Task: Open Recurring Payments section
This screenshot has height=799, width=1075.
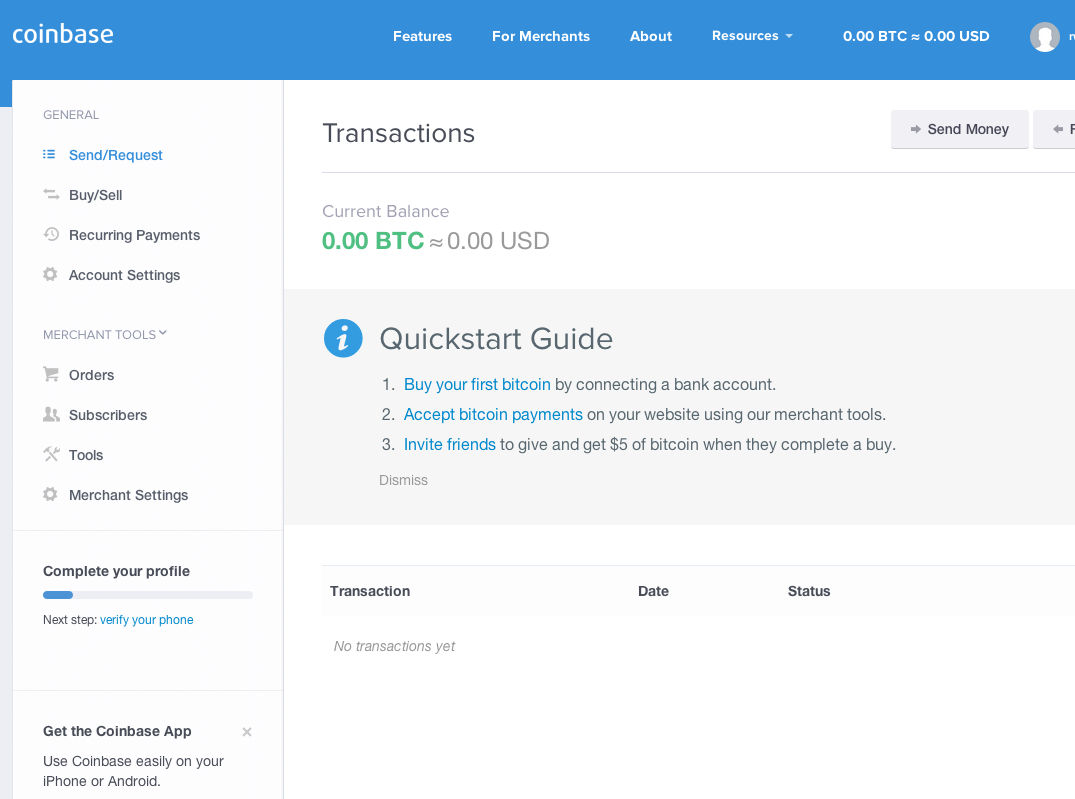Action: point(134,235)
